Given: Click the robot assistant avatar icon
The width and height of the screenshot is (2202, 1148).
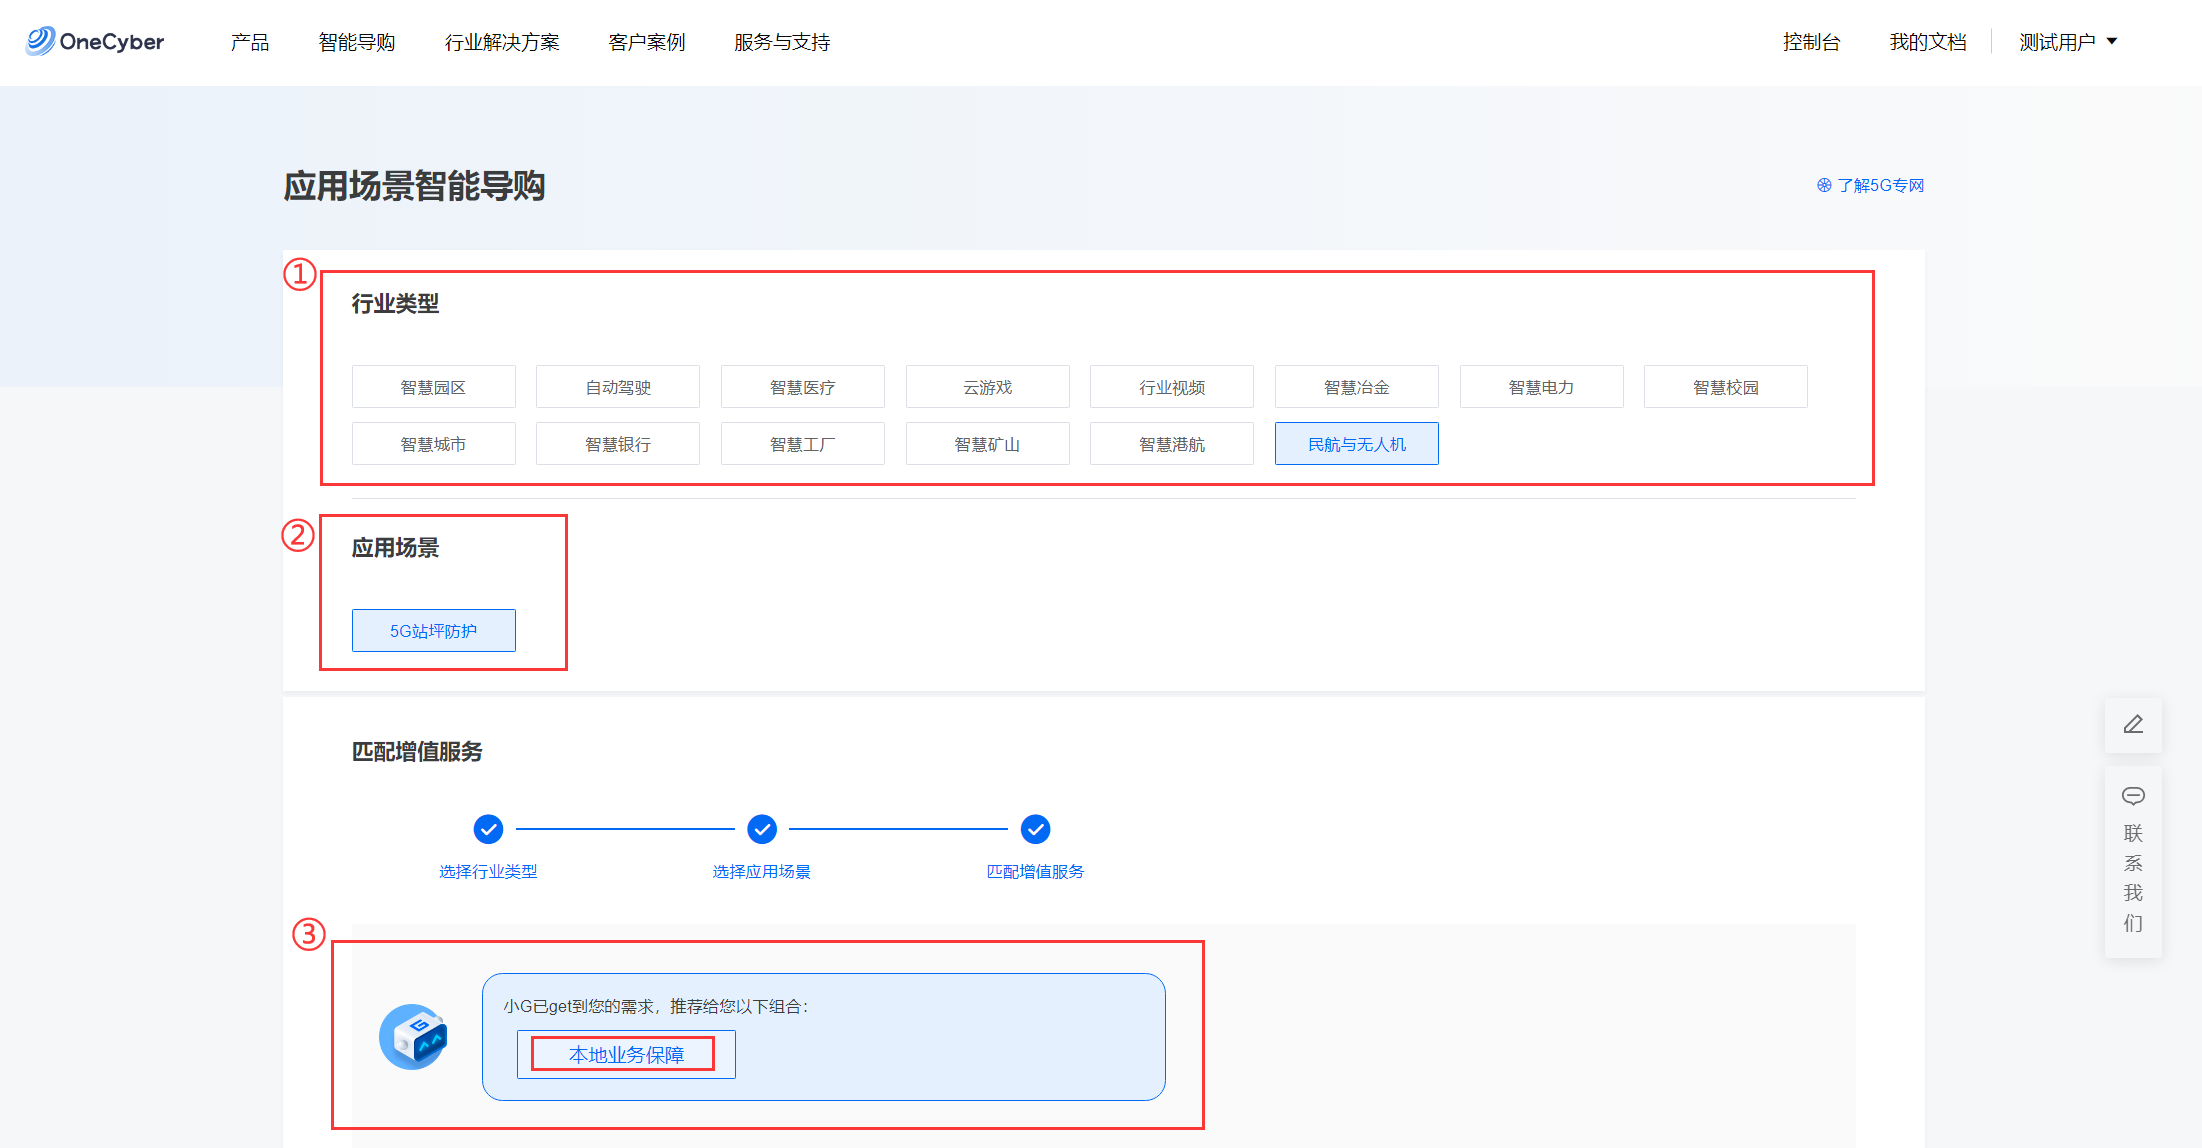Looking at the screenshot, I should tap(413, 1037).
